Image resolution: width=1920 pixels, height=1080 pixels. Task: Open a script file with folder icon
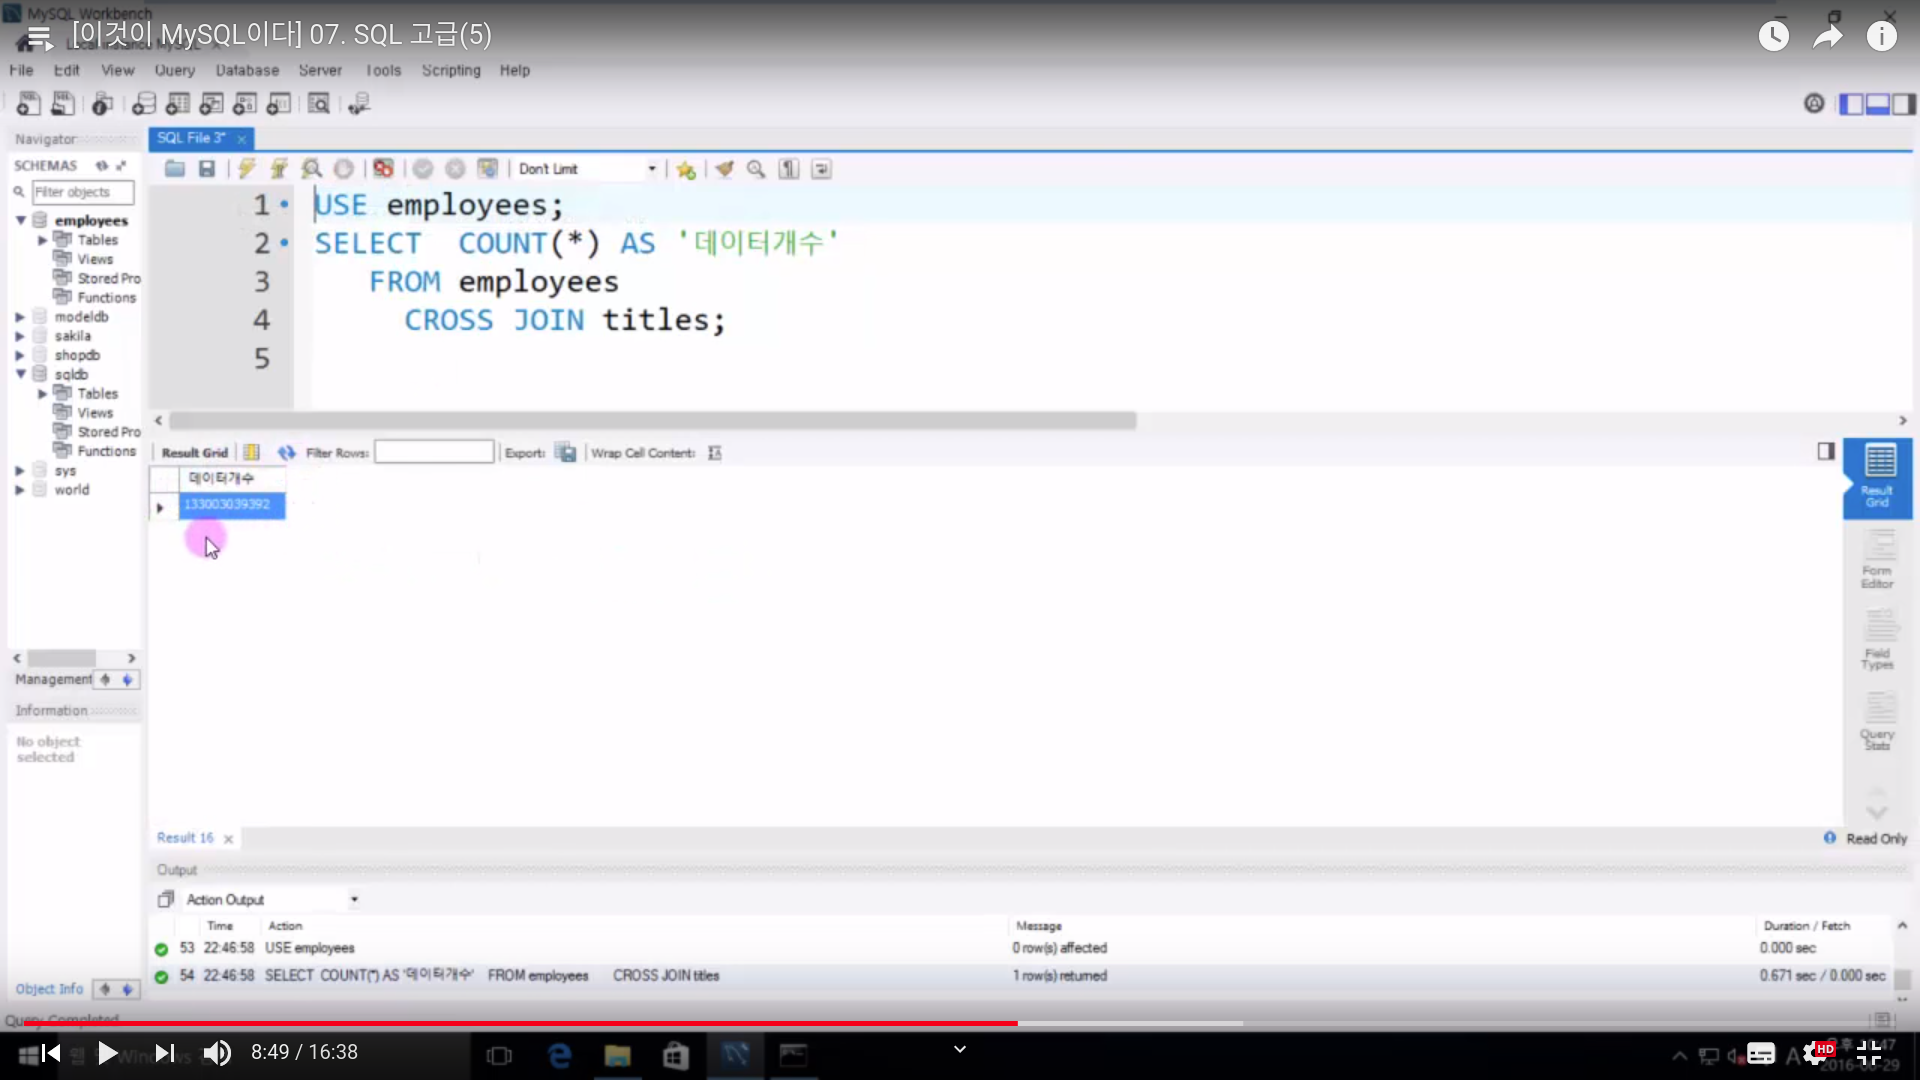pyautogui.click(x=174, y=169)
